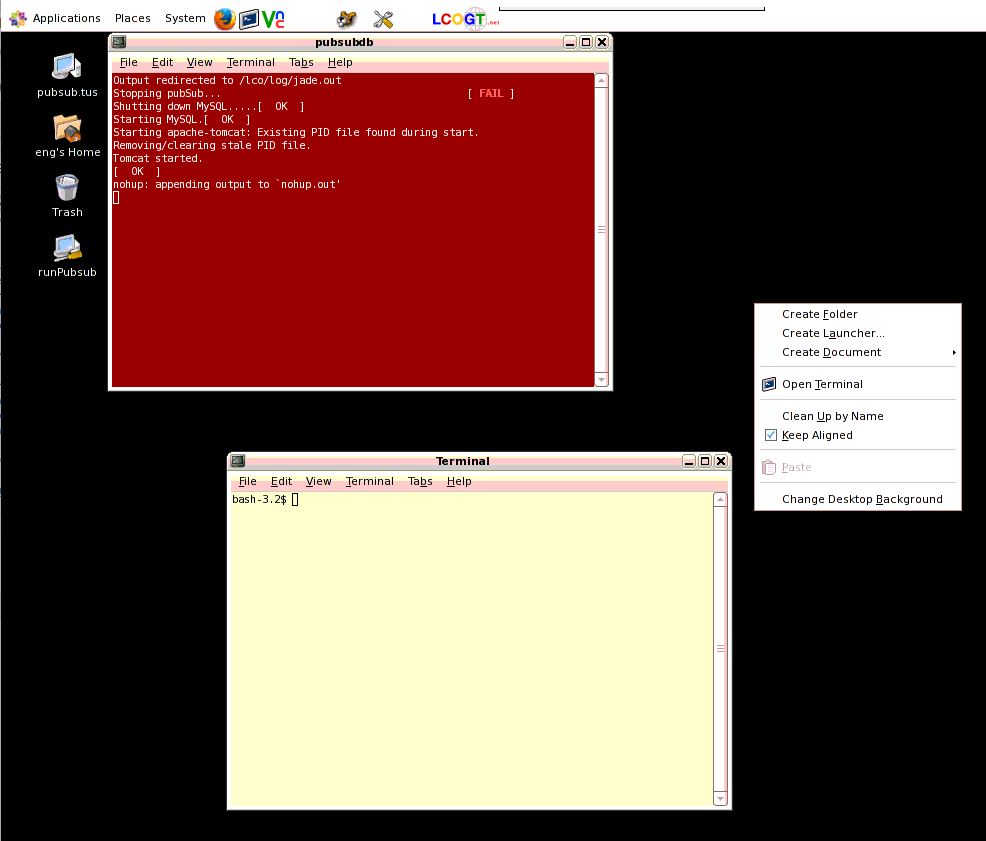Launch Firefox from the top panel
Screen dimensions: 986x841
point(224,18)
